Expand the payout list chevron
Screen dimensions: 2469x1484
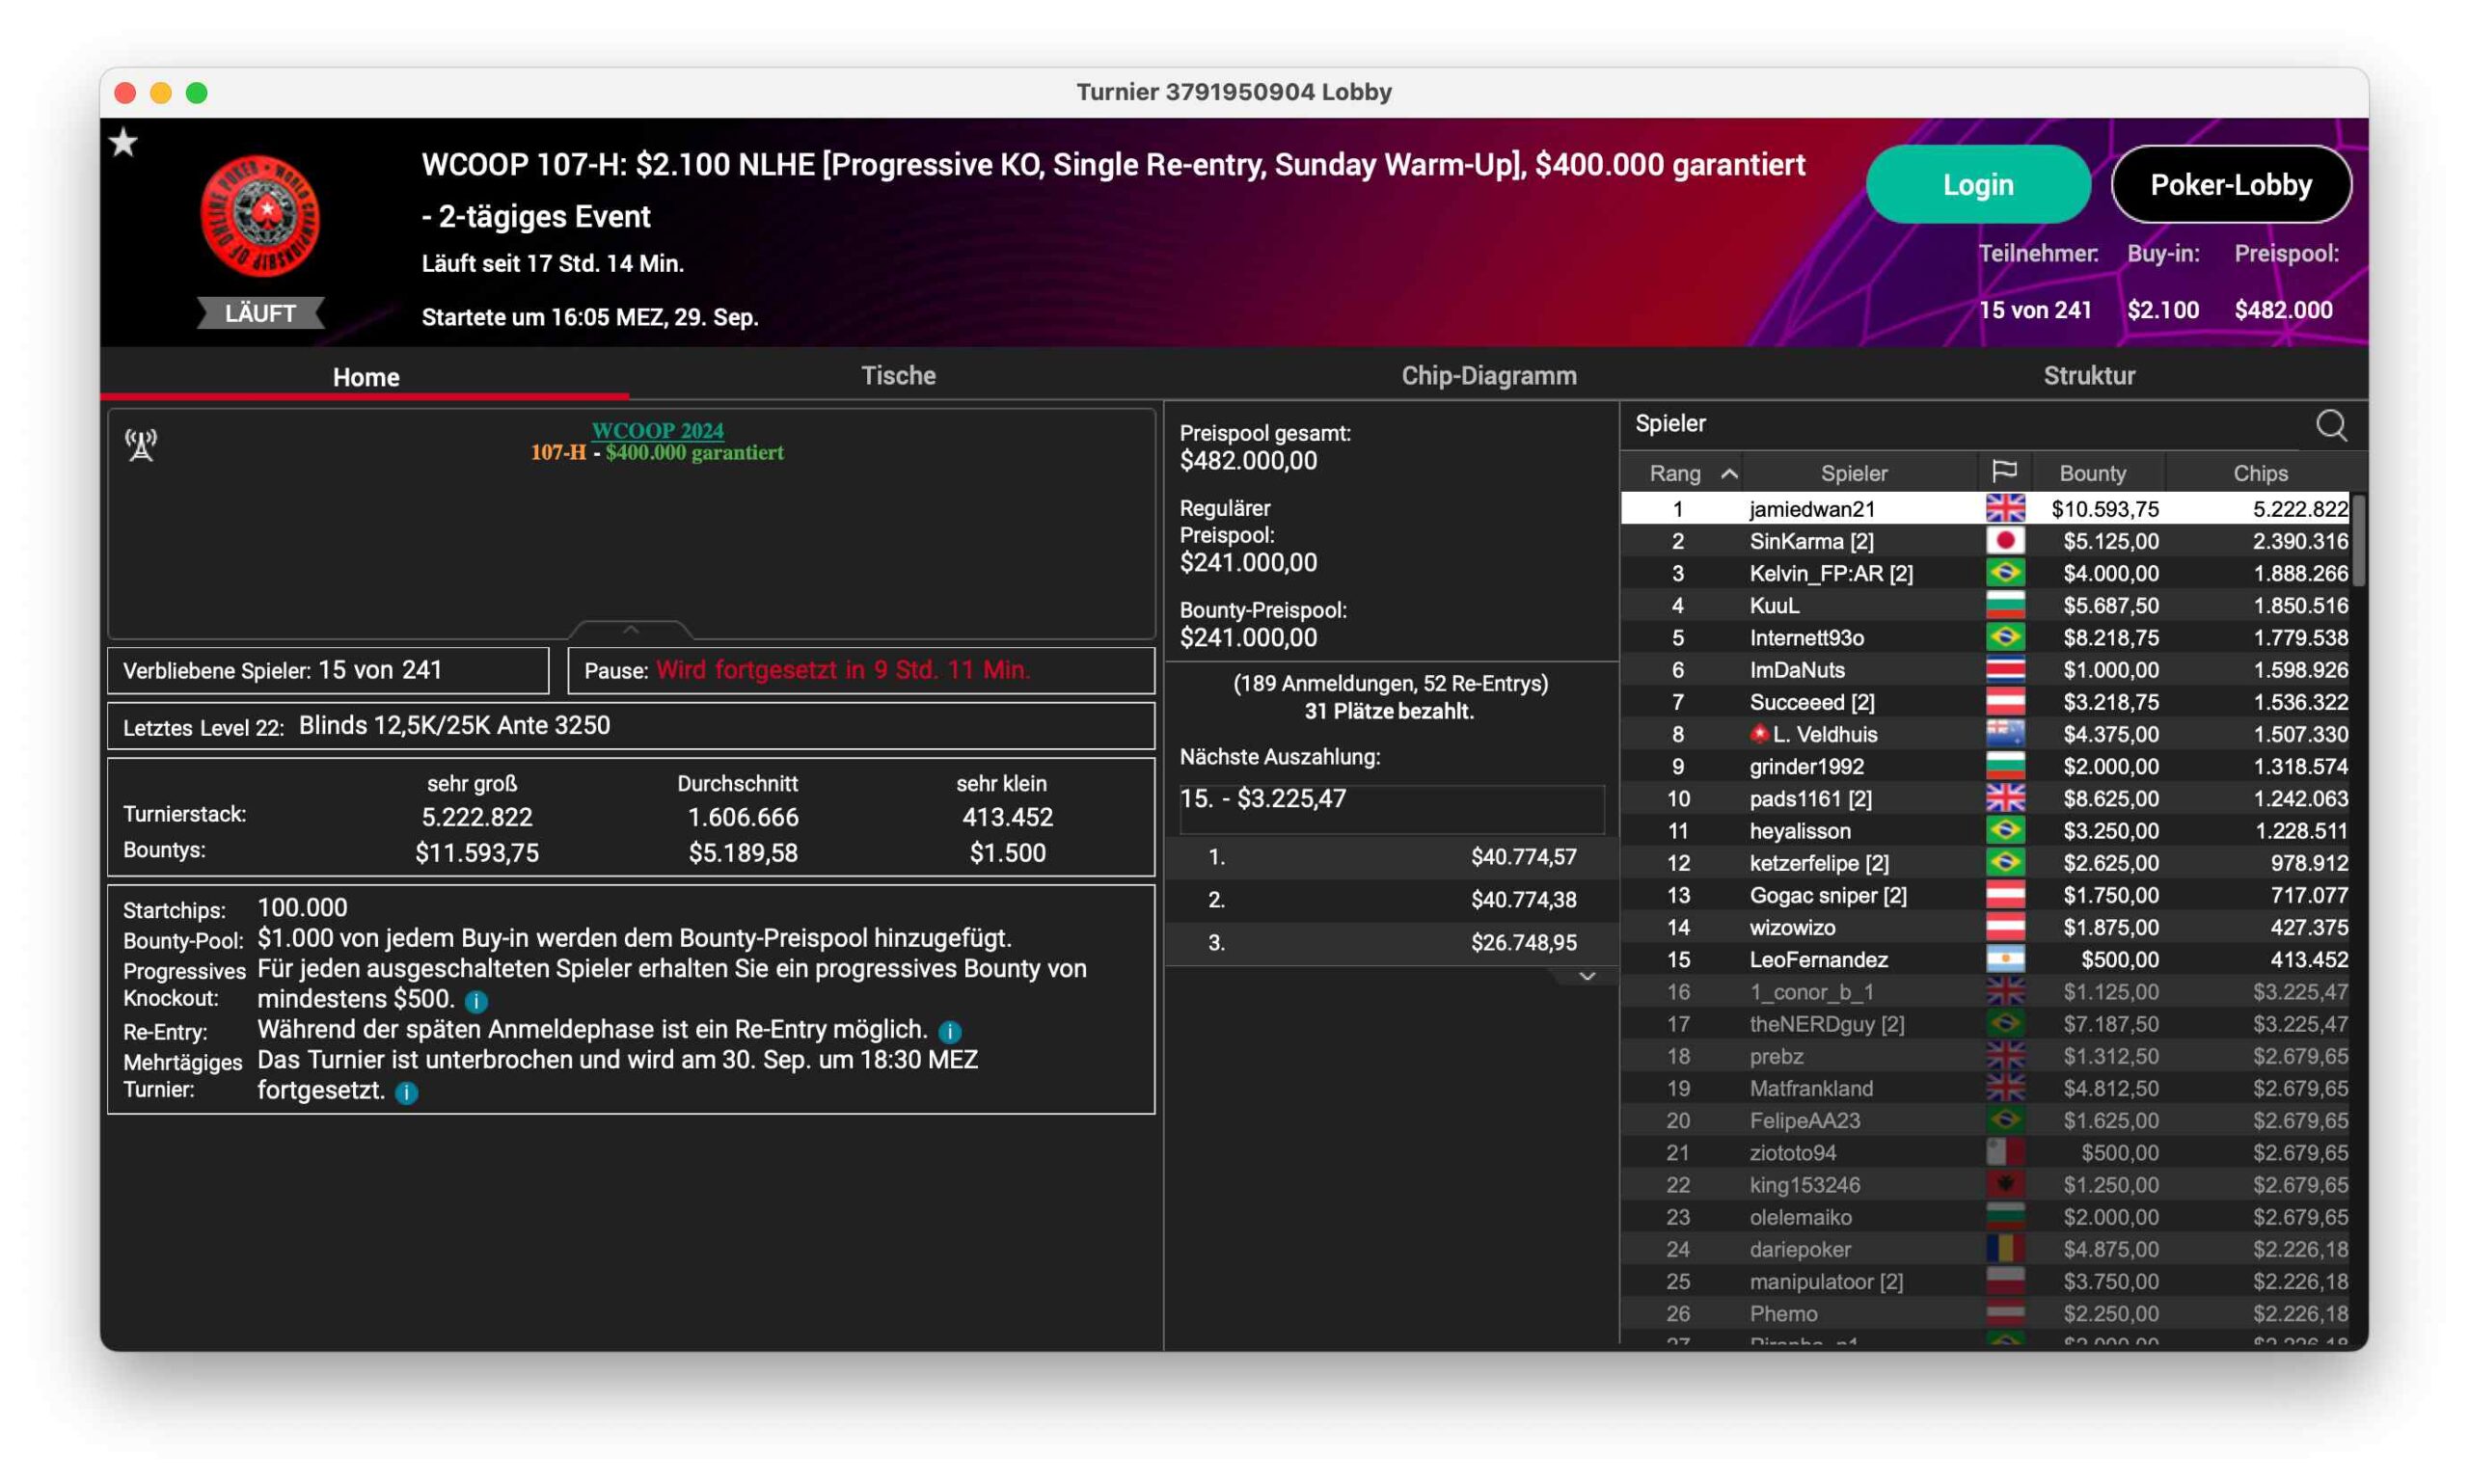pyautogui.click(x=1586, y=976)
